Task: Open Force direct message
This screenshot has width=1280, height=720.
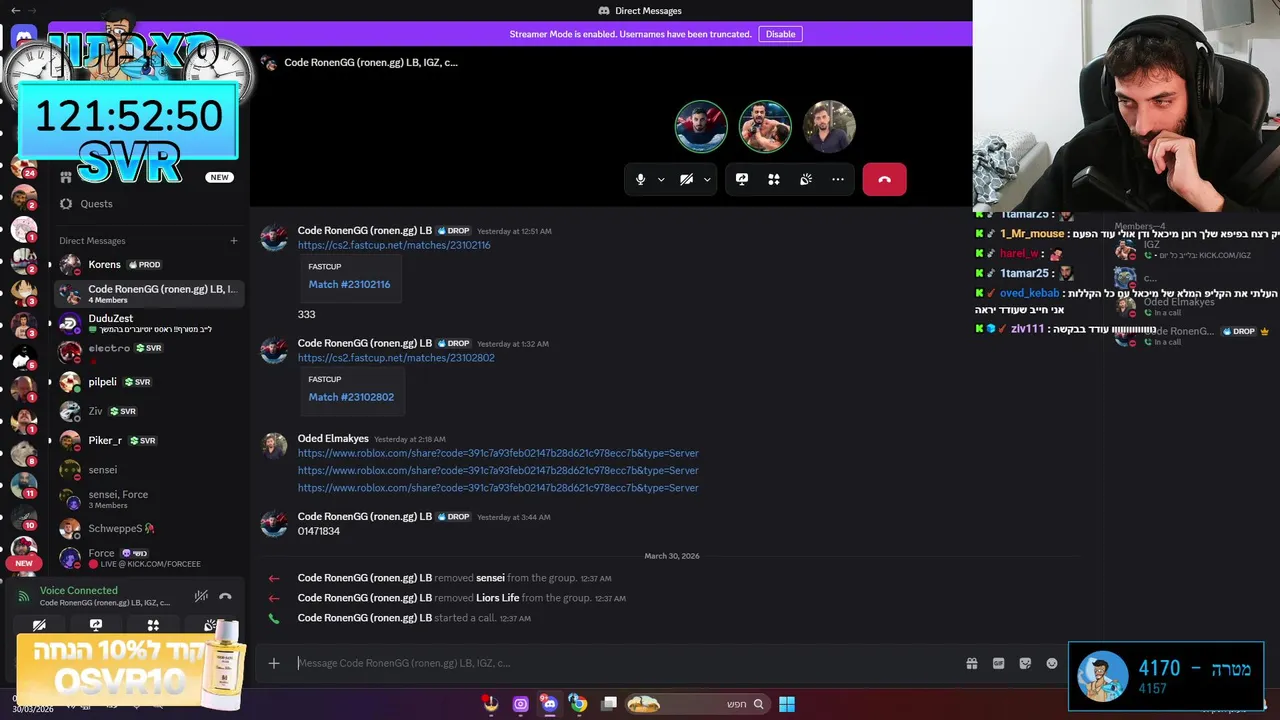Action: click(149, 558)
